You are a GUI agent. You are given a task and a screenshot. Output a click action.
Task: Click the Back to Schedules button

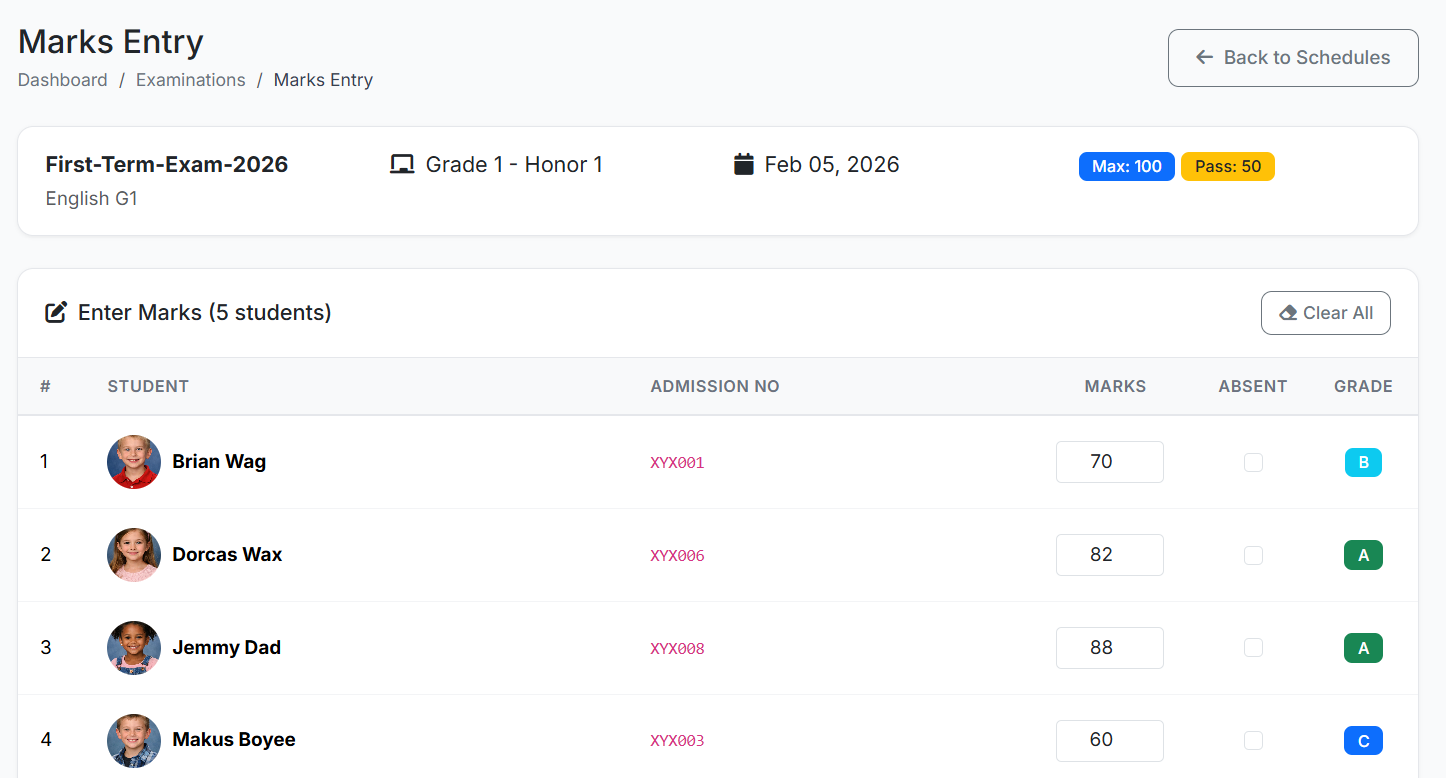click(1293, 58)
